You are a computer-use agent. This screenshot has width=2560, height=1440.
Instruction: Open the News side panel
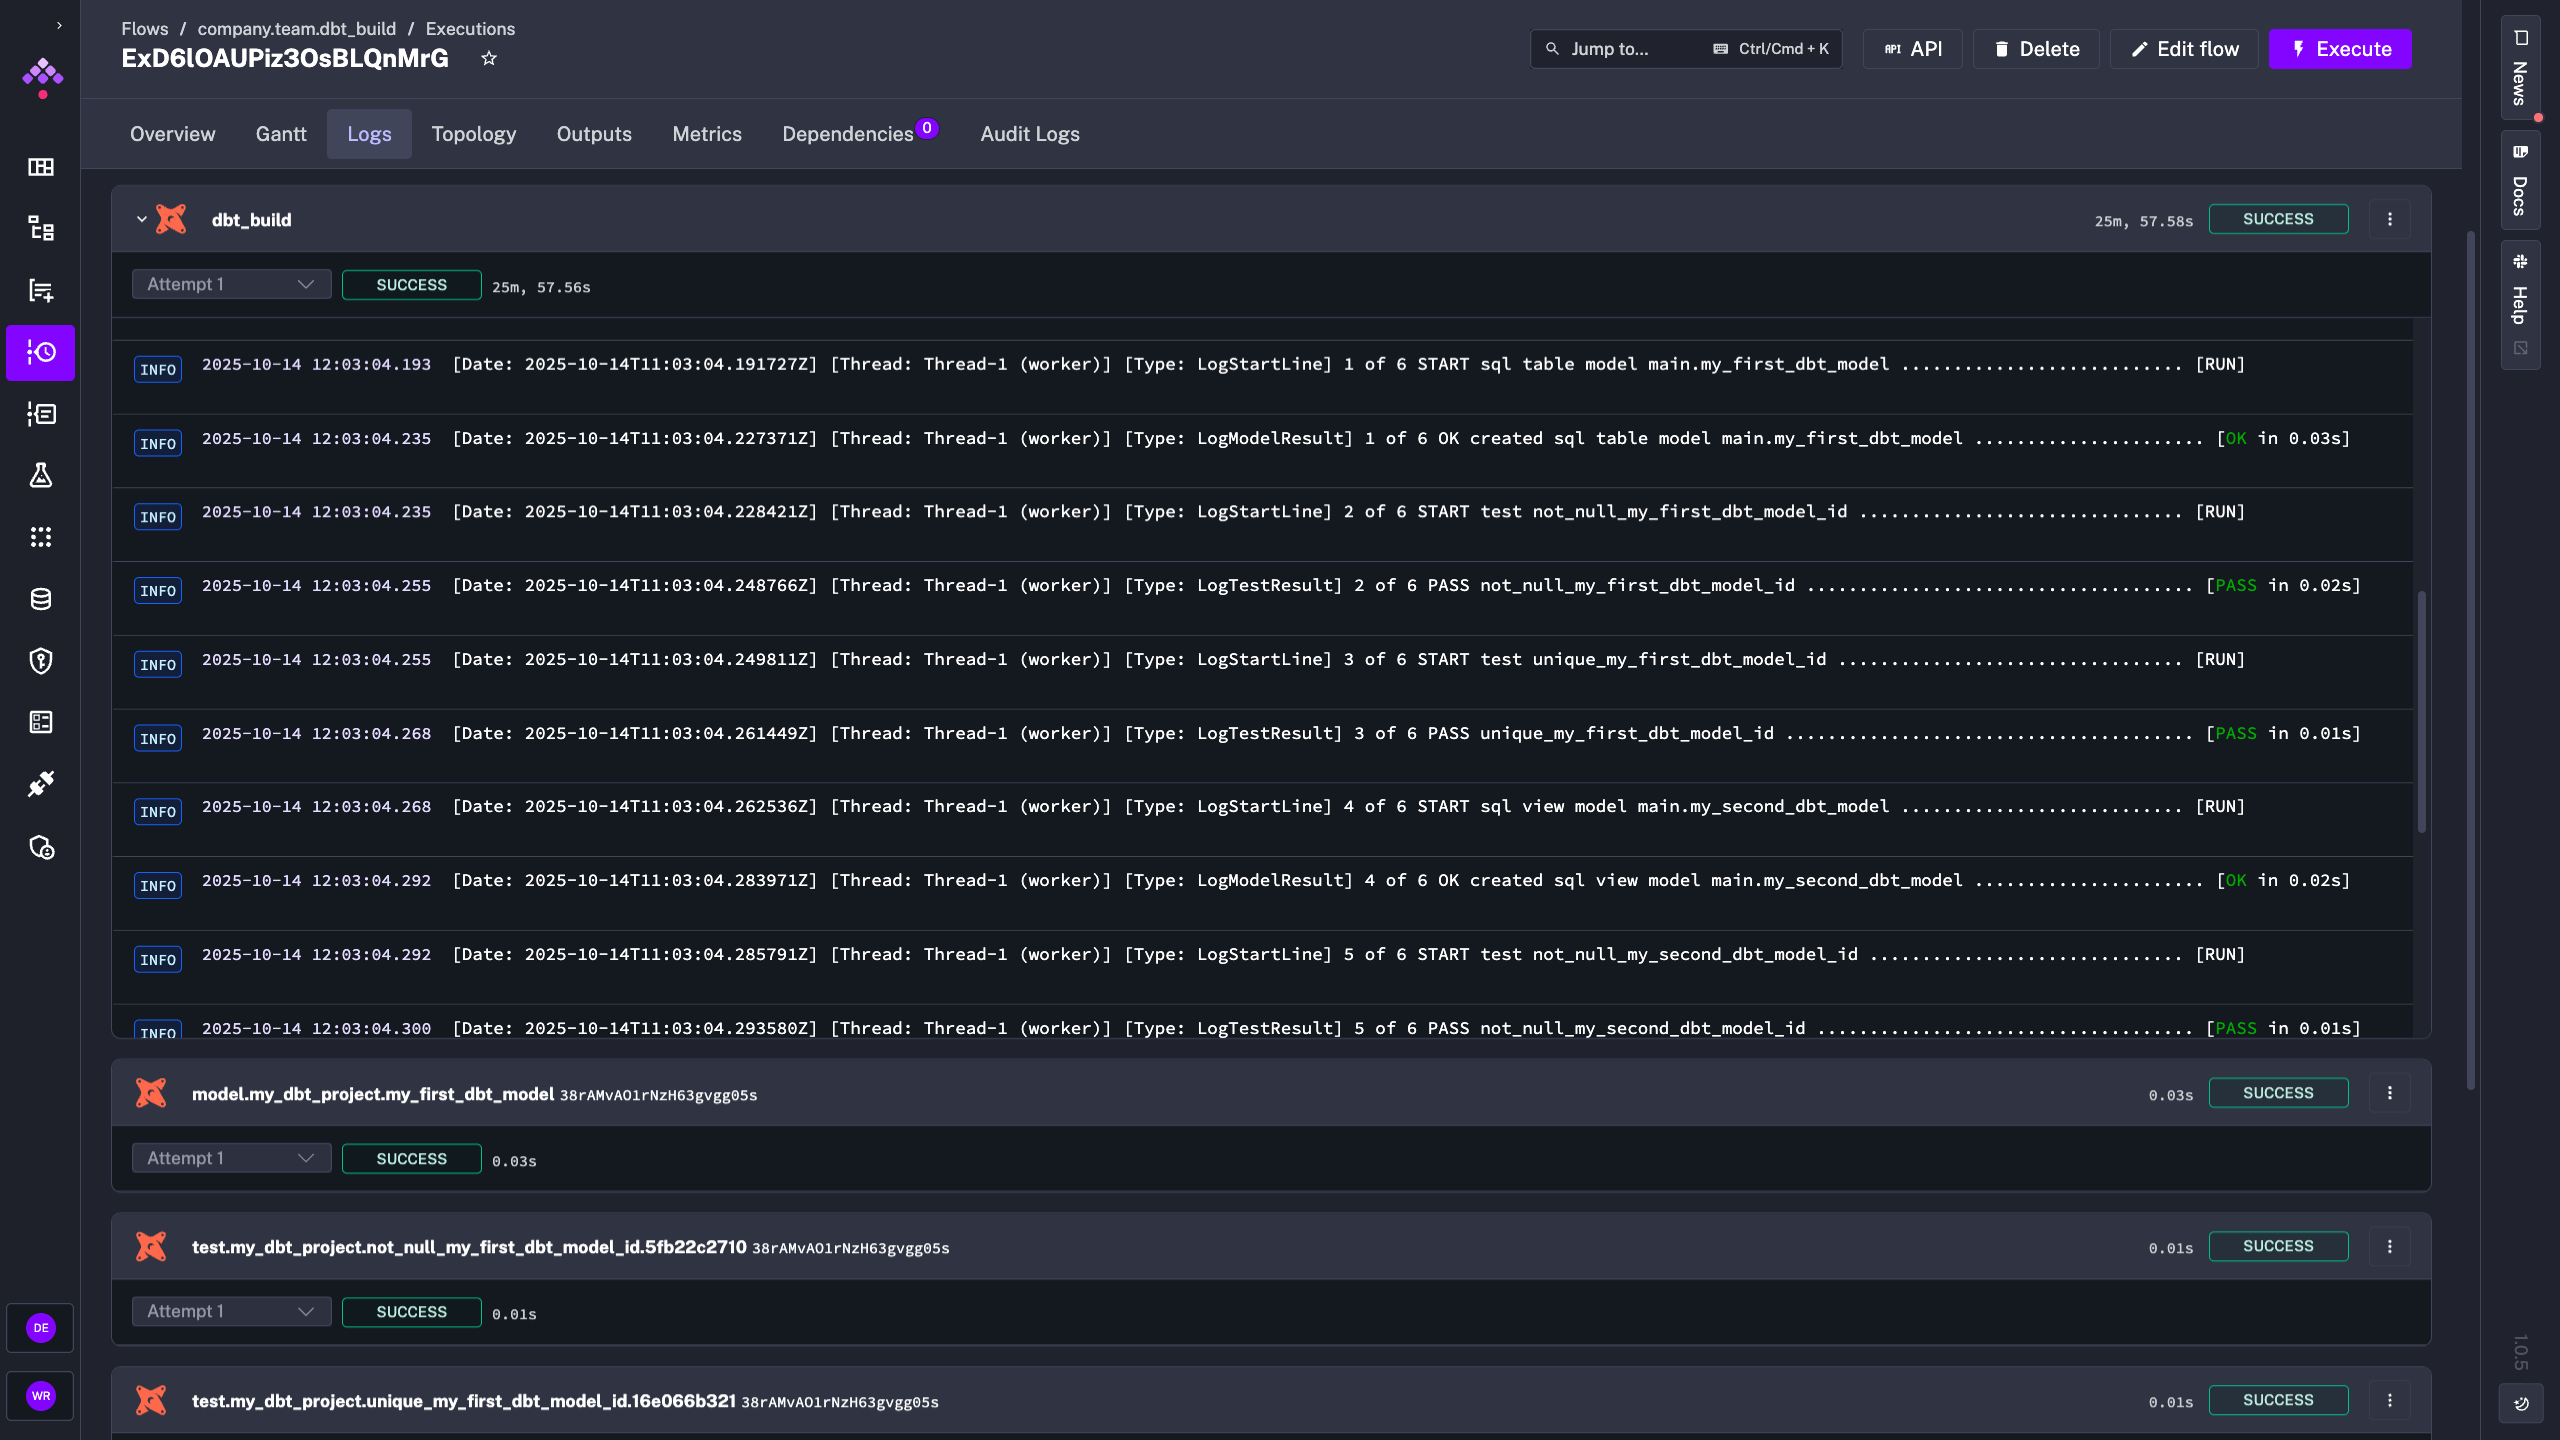(x=2520, y=68)
